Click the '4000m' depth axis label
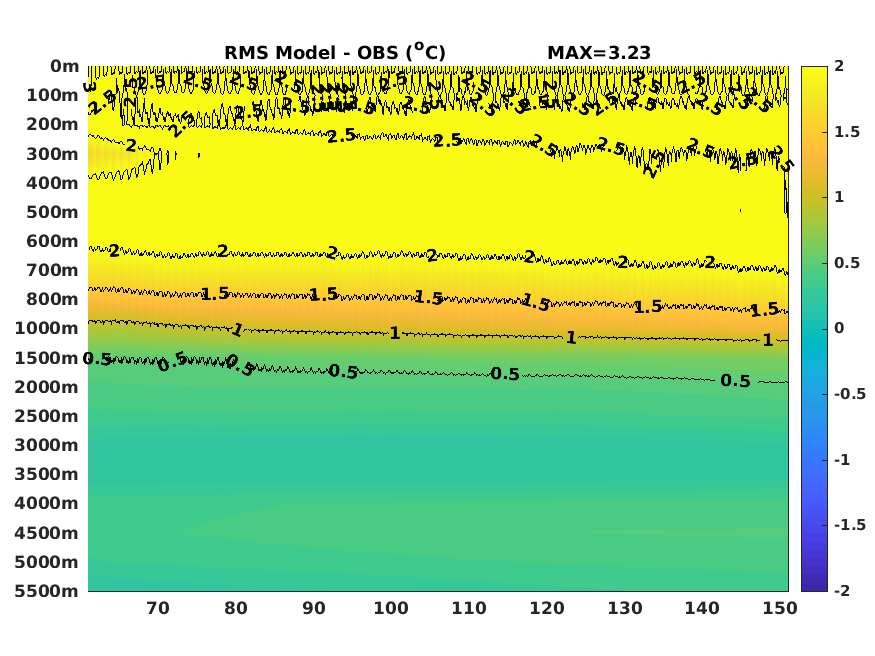Image resolution: width=875 pixels, height=656 pixels. tap(47, 503)
